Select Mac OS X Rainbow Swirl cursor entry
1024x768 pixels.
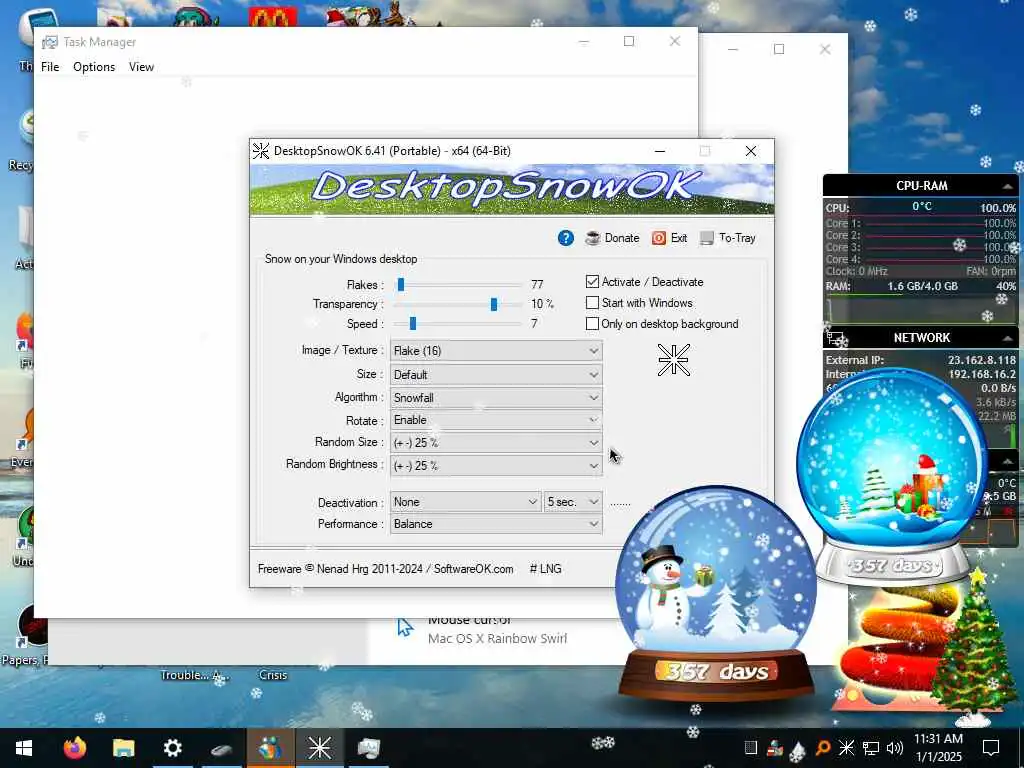(x=497, y=638)
